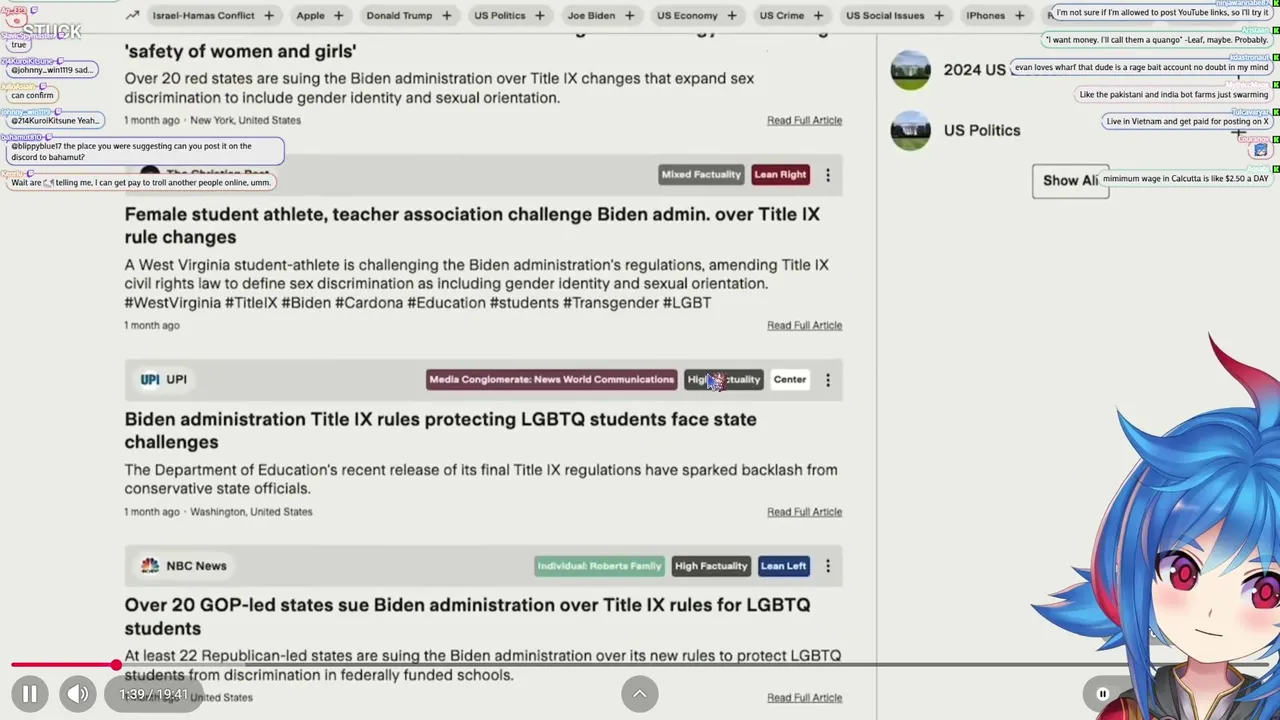The image size is (1280, 720).
Task: Open three-dot menu on the UPI article
Action: (828, 380)
